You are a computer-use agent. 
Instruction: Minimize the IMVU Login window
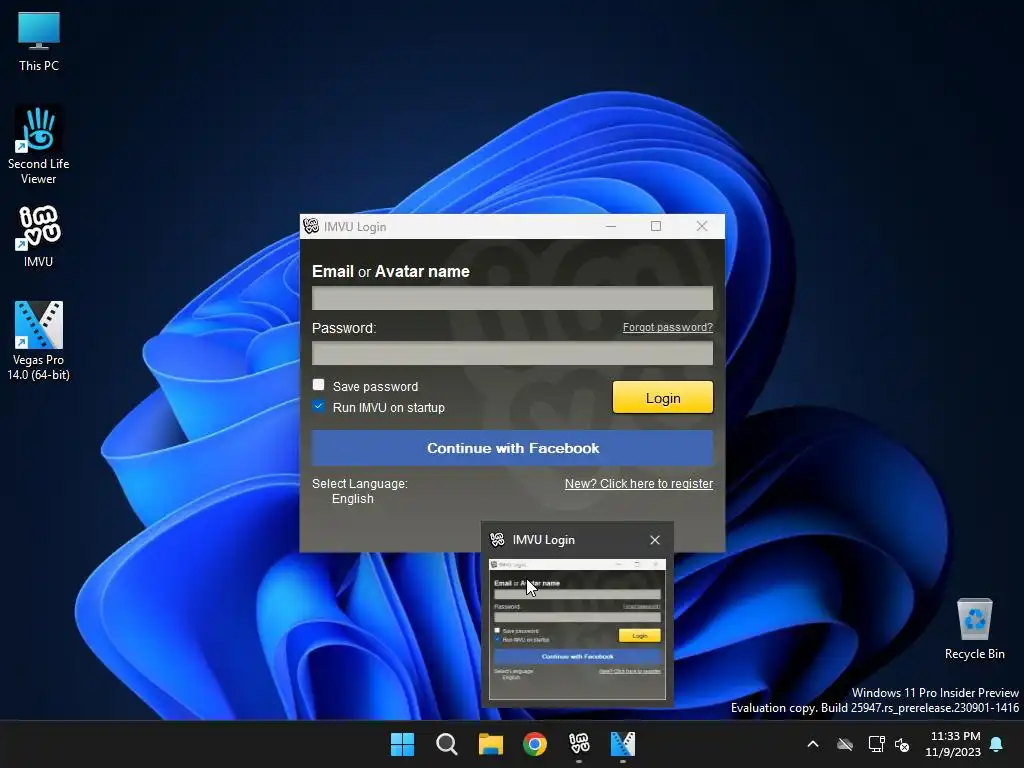(611, 226)
